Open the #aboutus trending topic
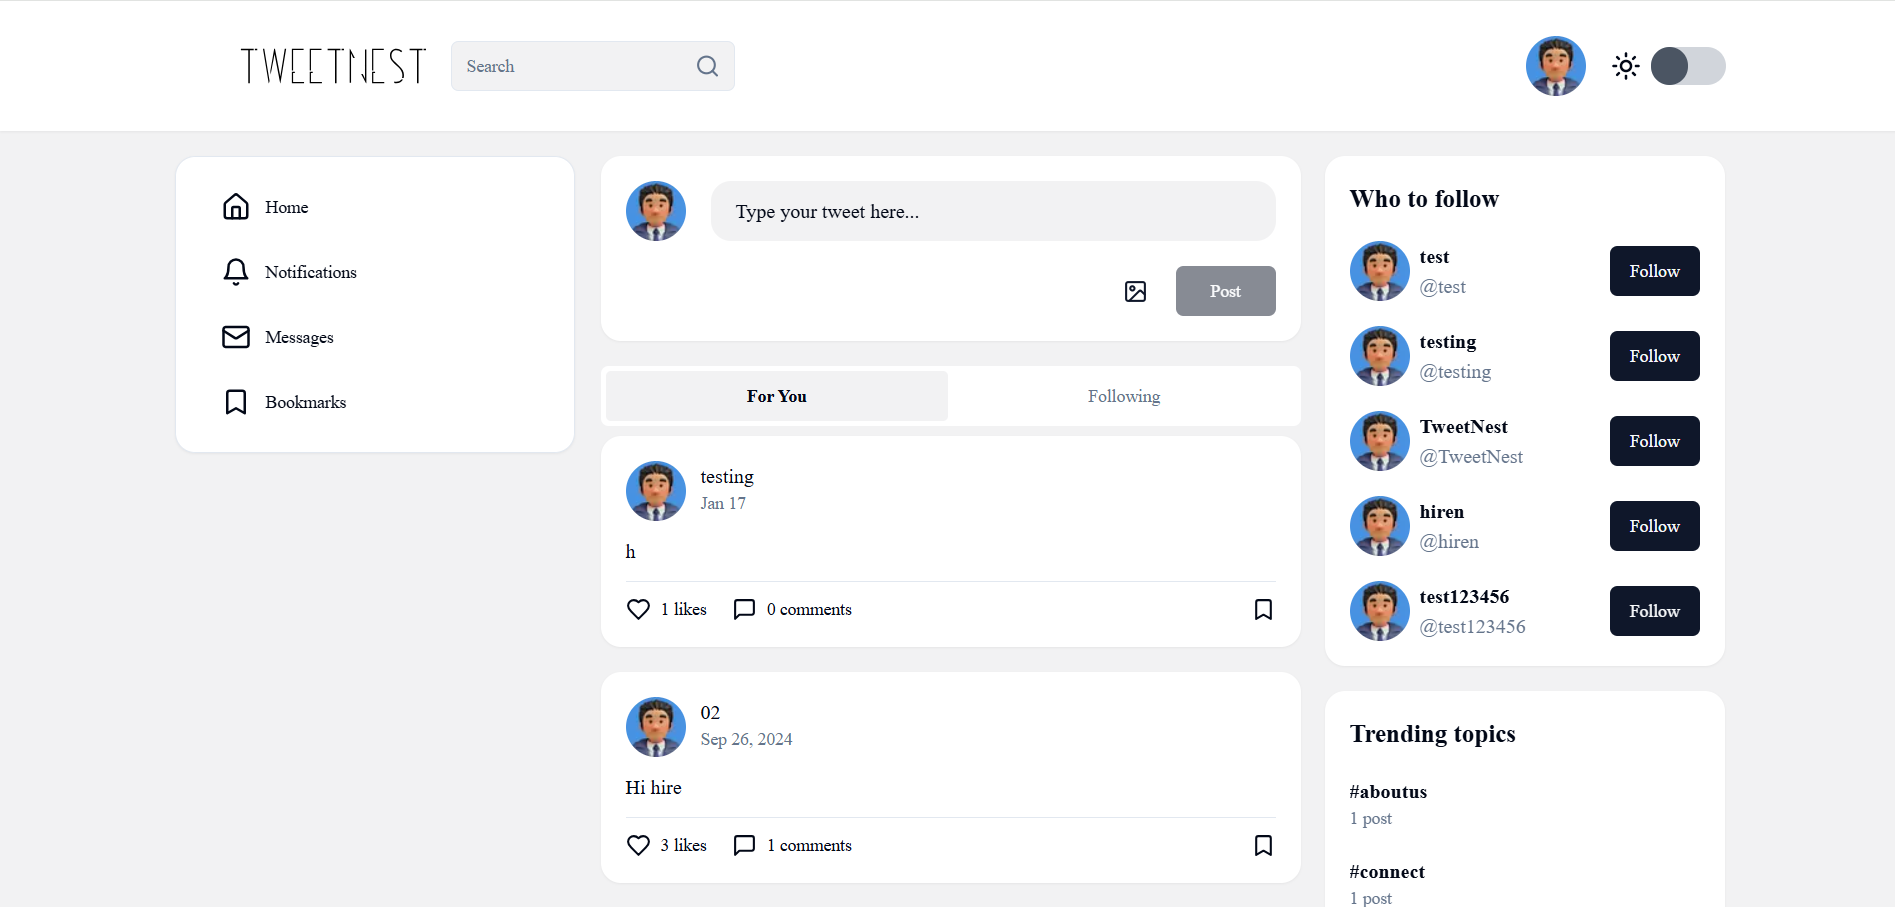The image size is (1895, 907). (x=1388, y=792)
